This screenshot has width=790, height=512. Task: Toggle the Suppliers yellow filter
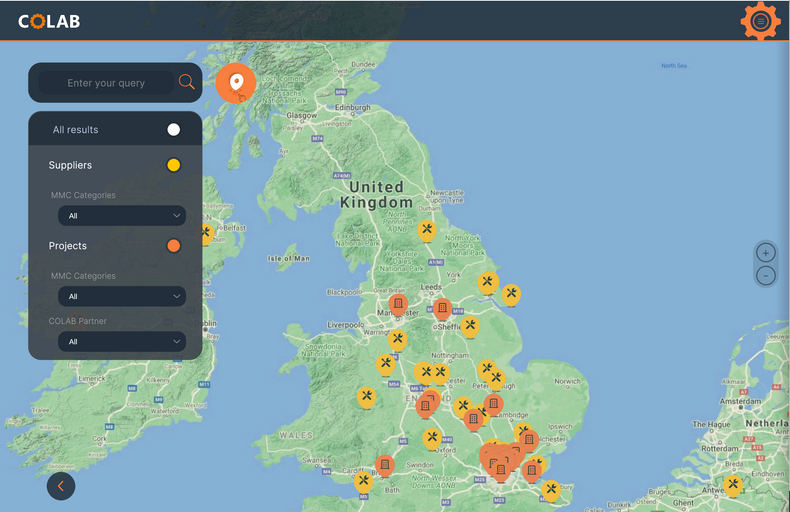coord(174,165)
